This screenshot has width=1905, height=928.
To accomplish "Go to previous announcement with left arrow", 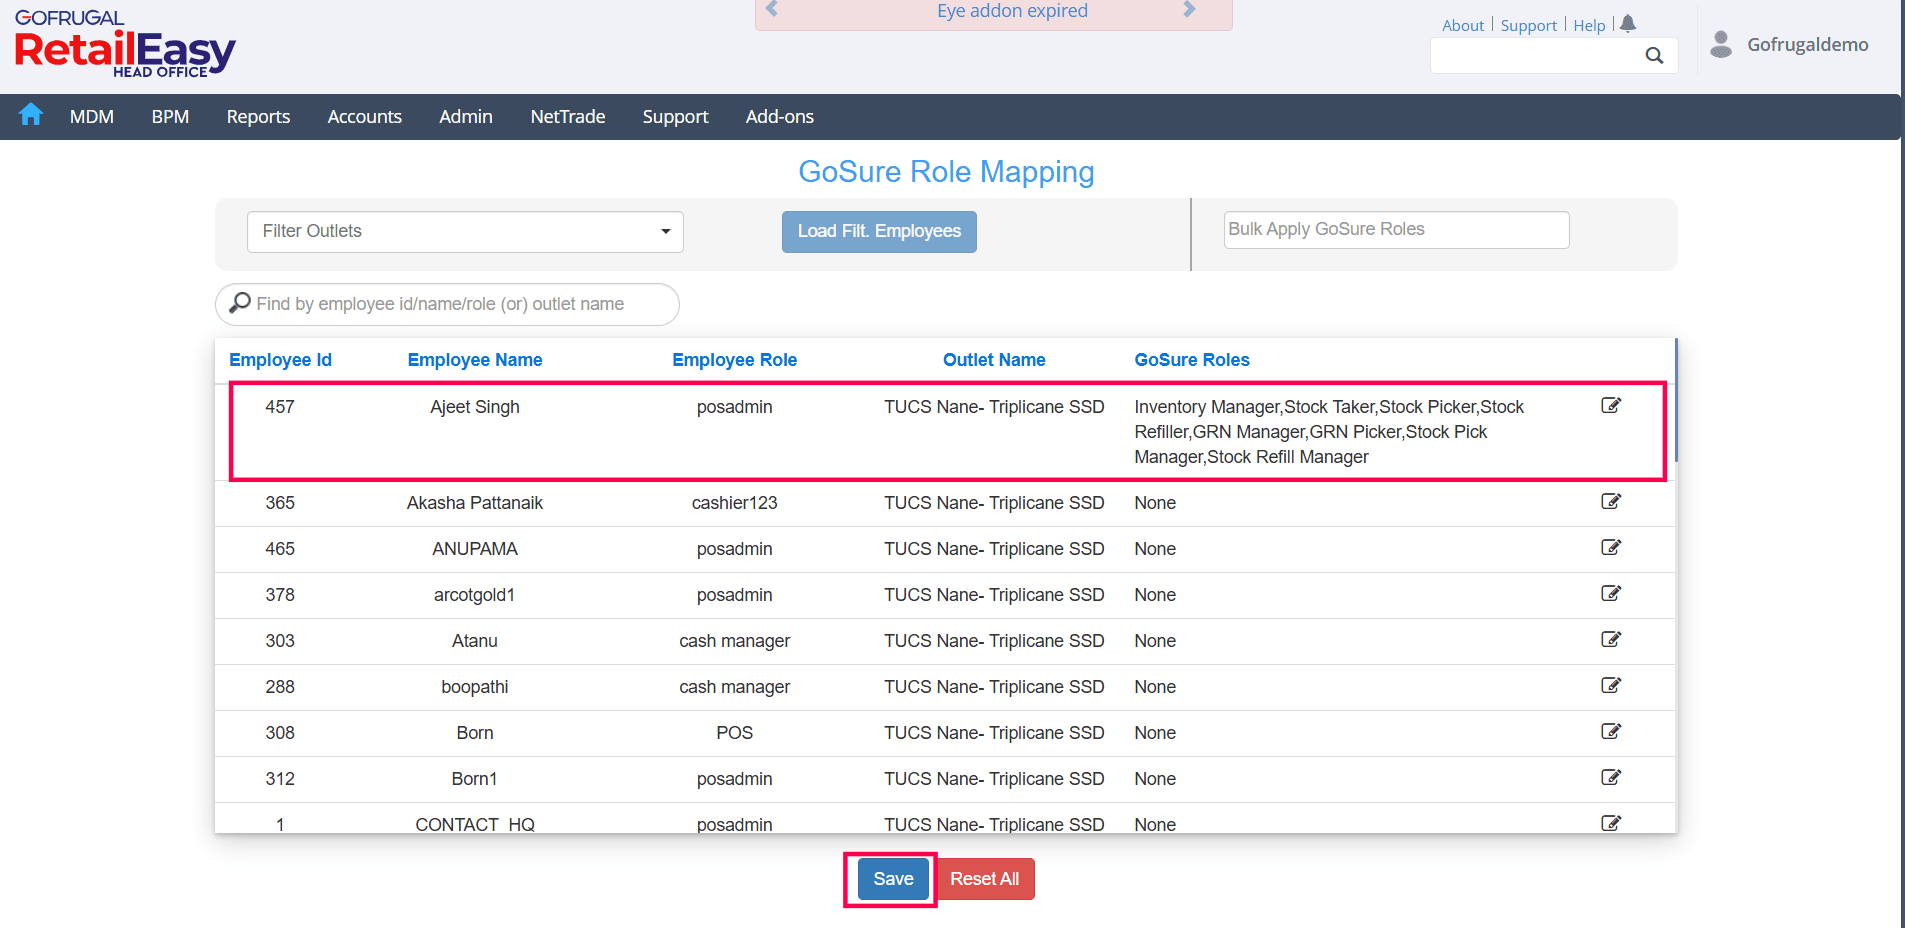I will [x=771, y=10].
